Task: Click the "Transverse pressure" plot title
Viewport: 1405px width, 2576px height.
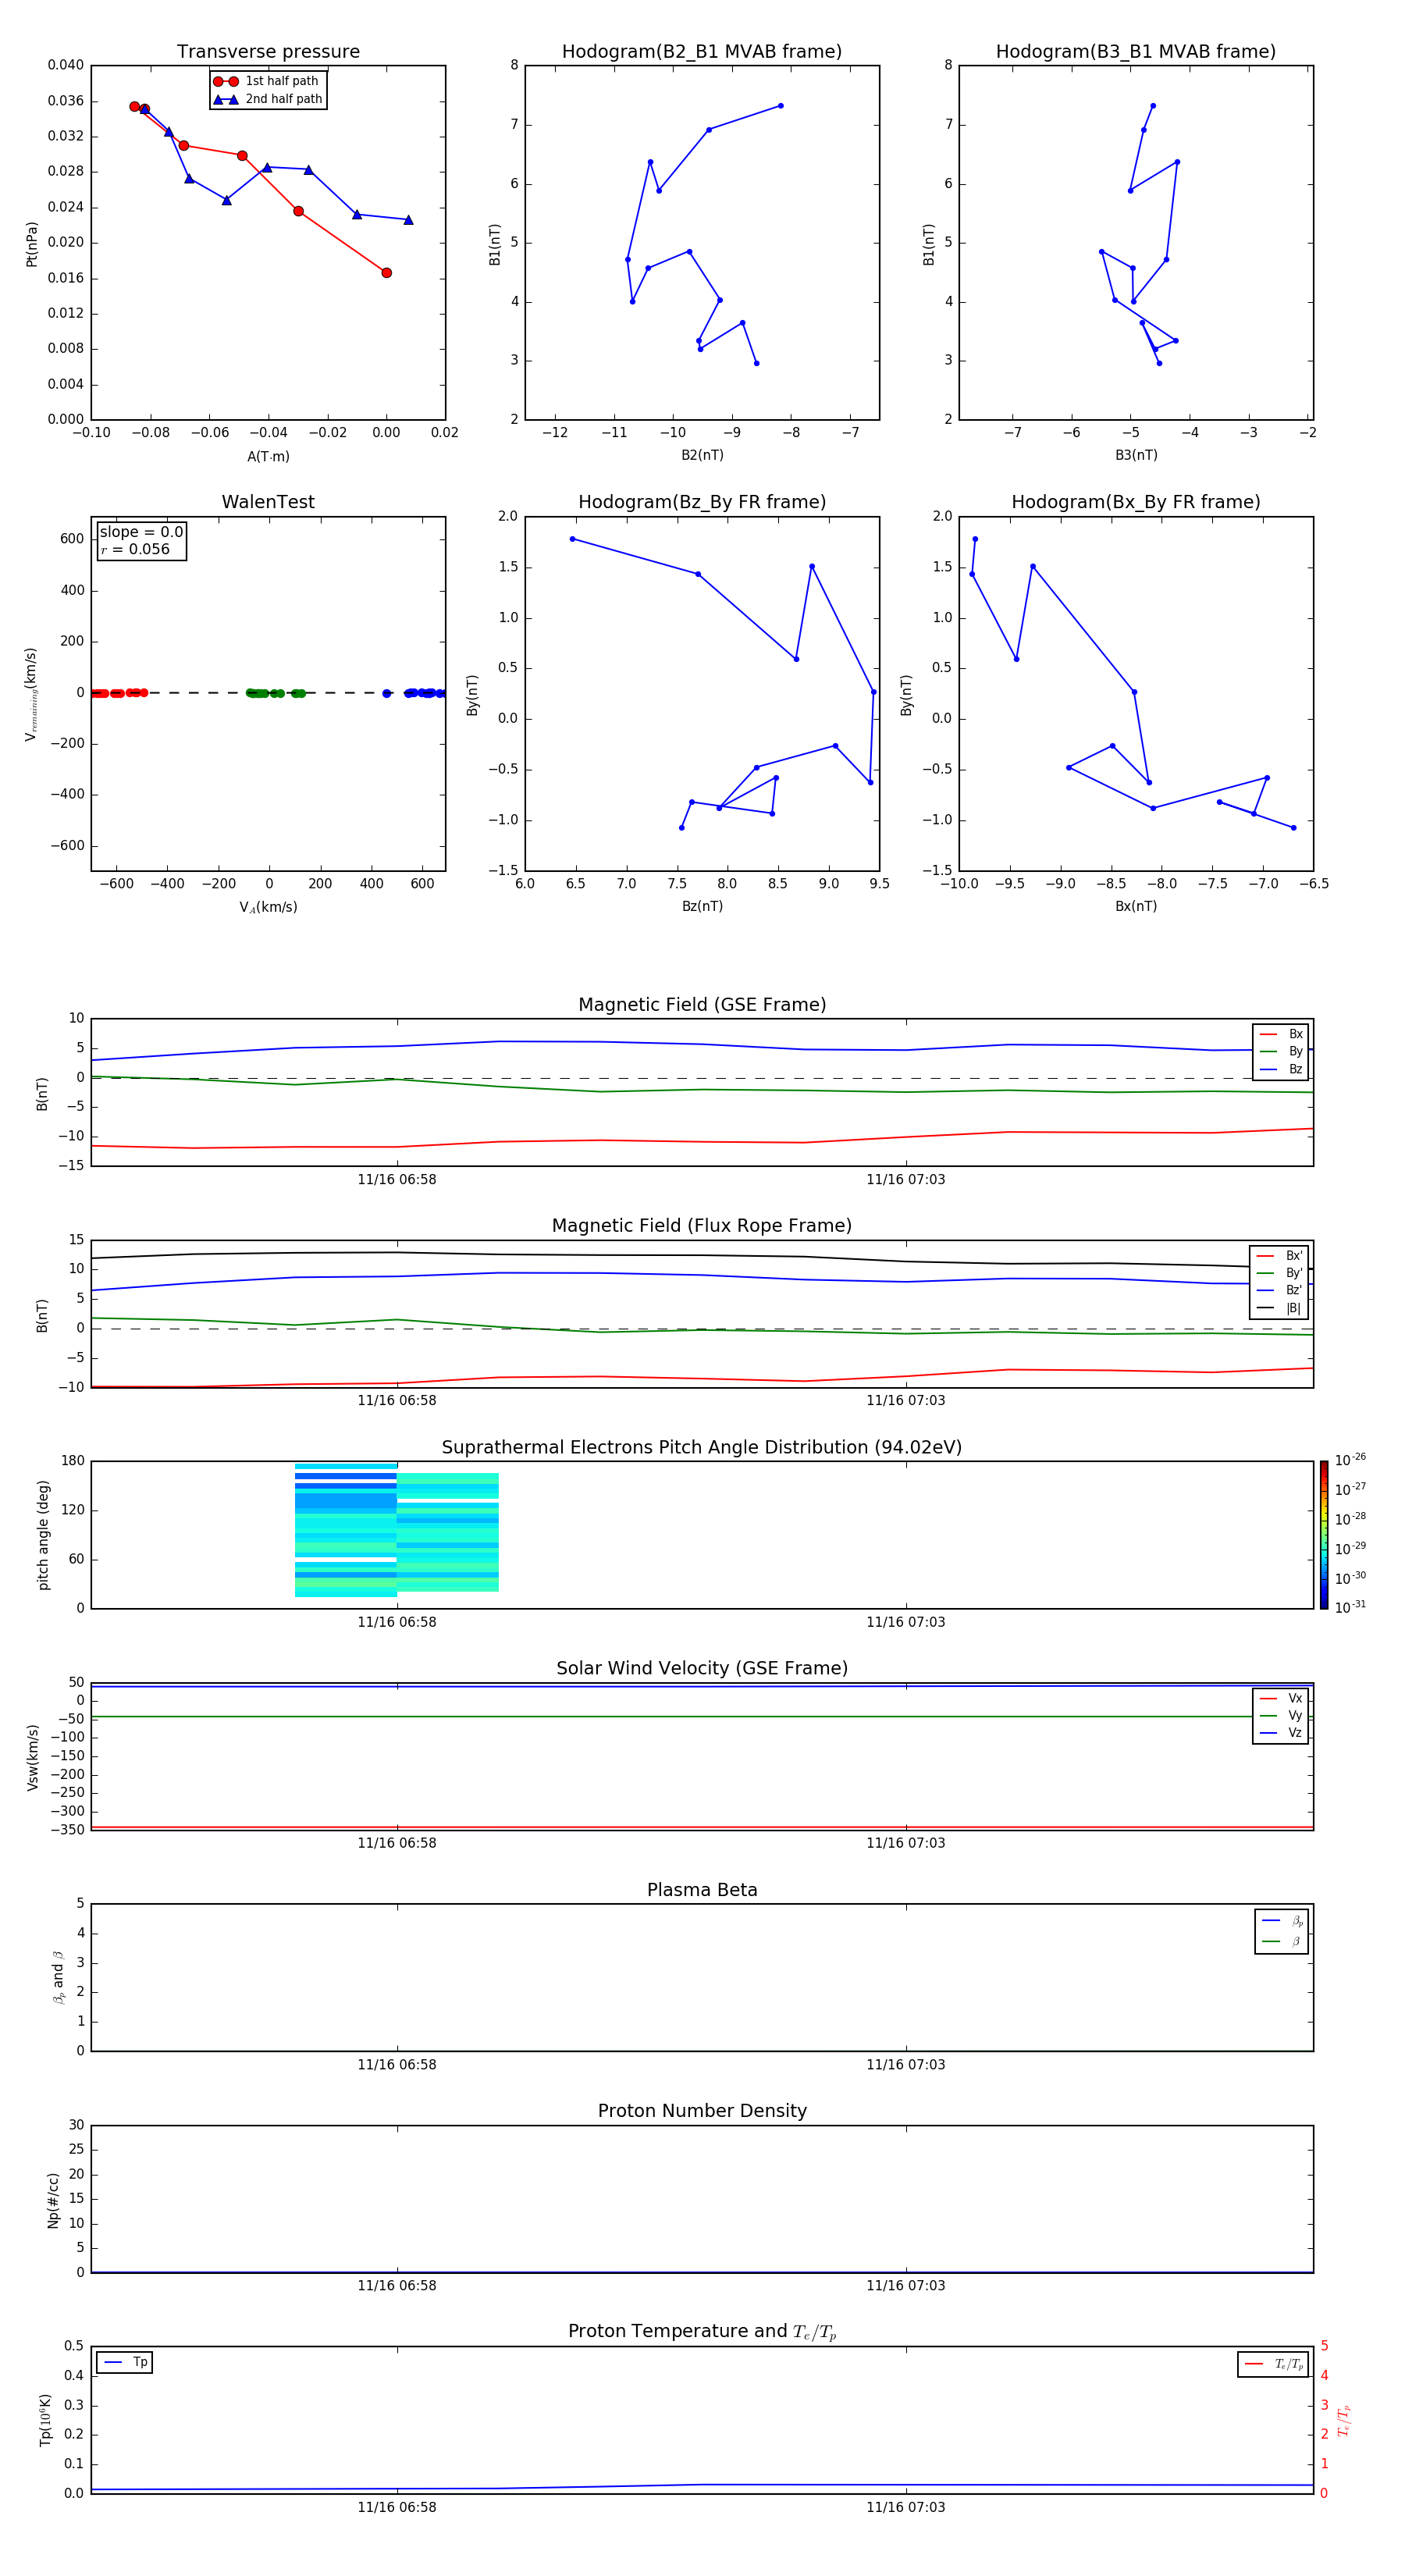Action: [x=268, y=52]
